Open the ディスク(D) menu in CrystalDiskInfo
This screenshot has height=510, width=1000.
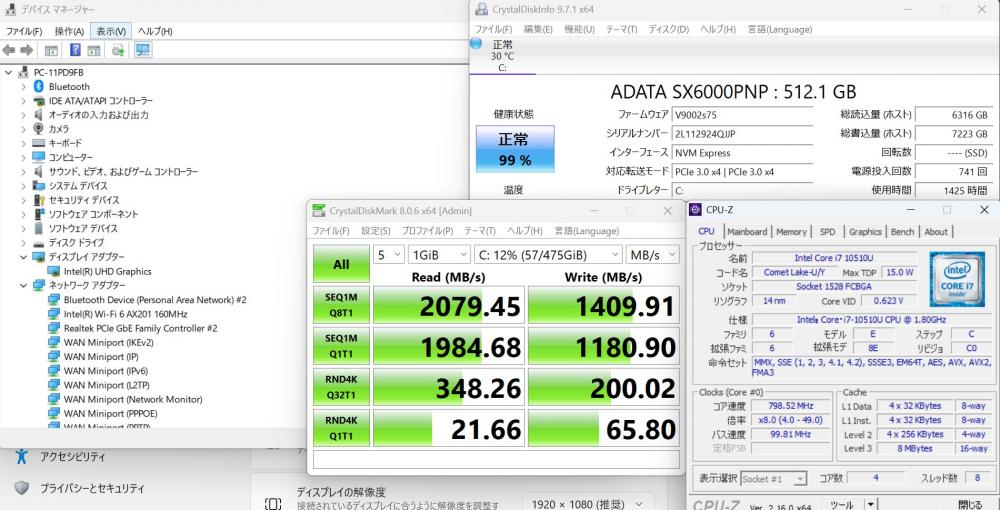[668, 29]
